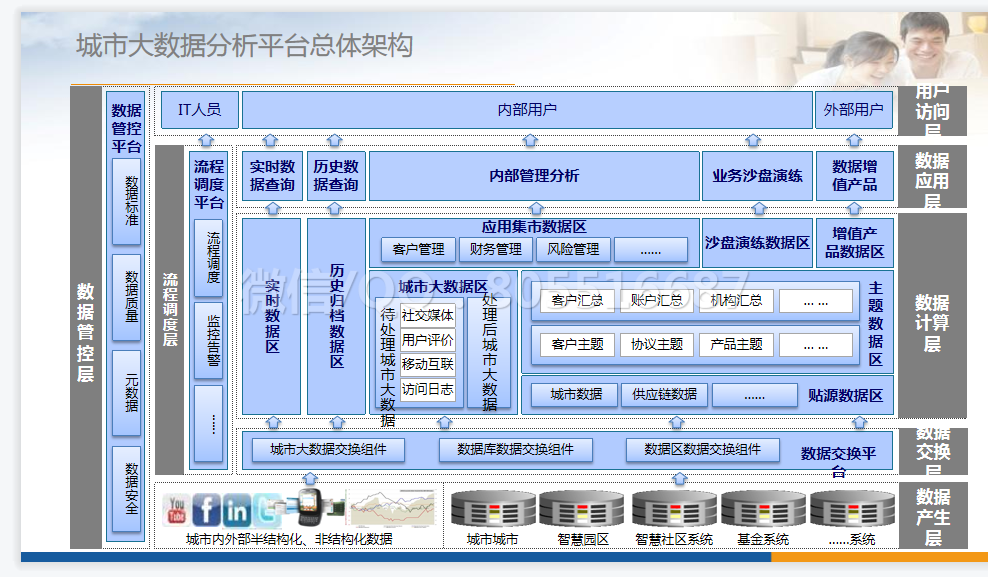
Task: Click the 移动互联 item
Action: tap(427, 365)
